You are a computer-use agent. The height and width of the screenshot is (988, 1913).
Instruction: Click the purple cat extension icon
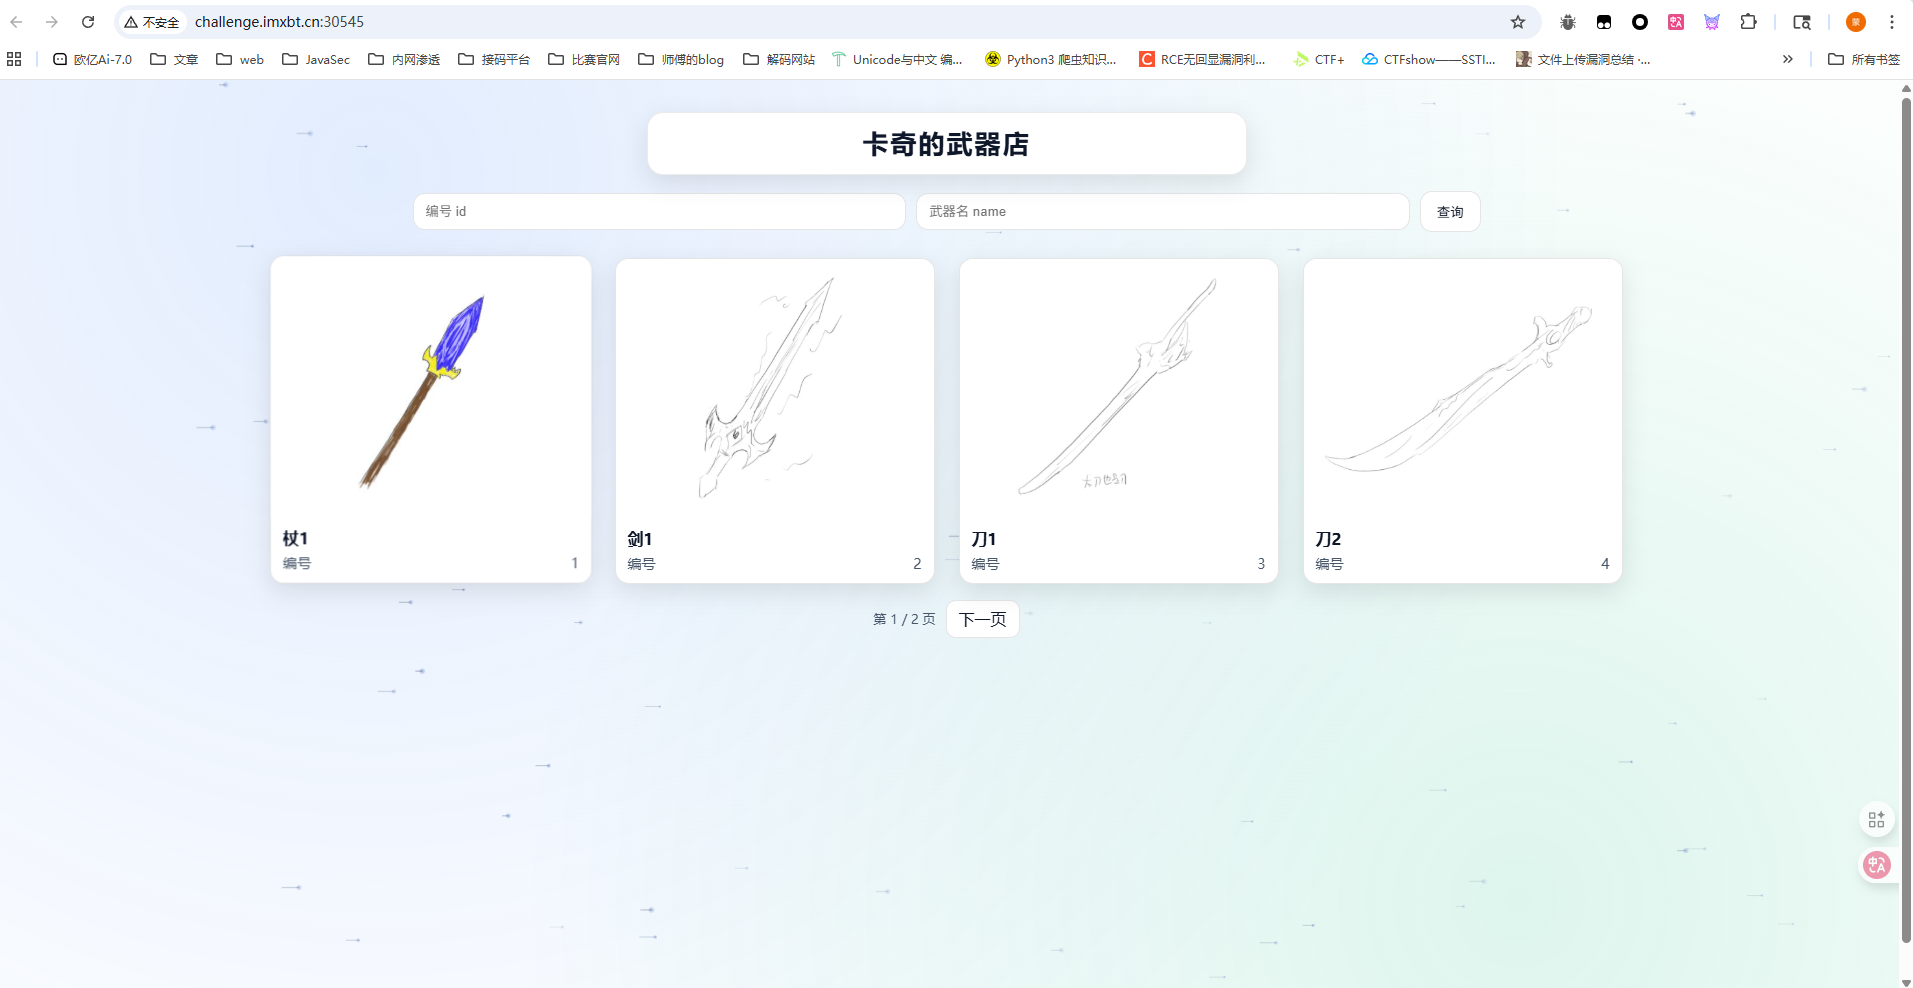[x=1712, y=22]
